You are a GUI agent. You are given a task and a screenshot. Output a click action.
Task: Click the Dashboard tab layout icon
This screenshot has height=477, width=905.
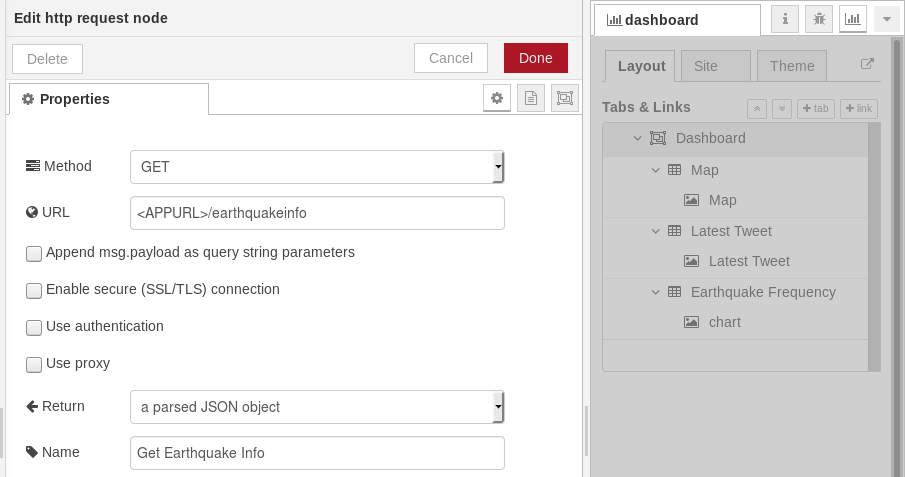(658, 138)
